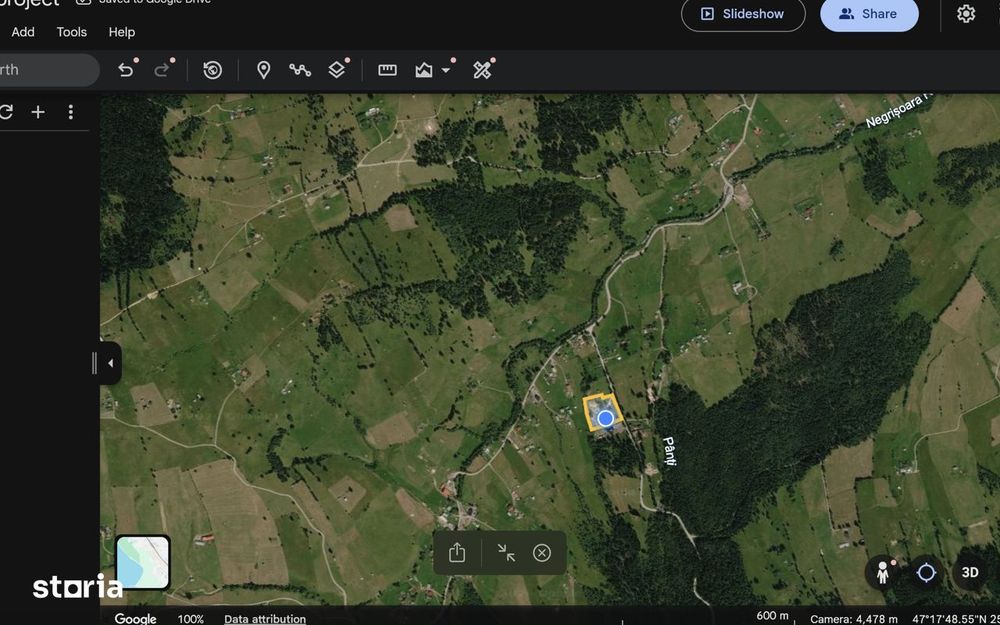Select the ruler measure tool

click(x=387, y=70)
